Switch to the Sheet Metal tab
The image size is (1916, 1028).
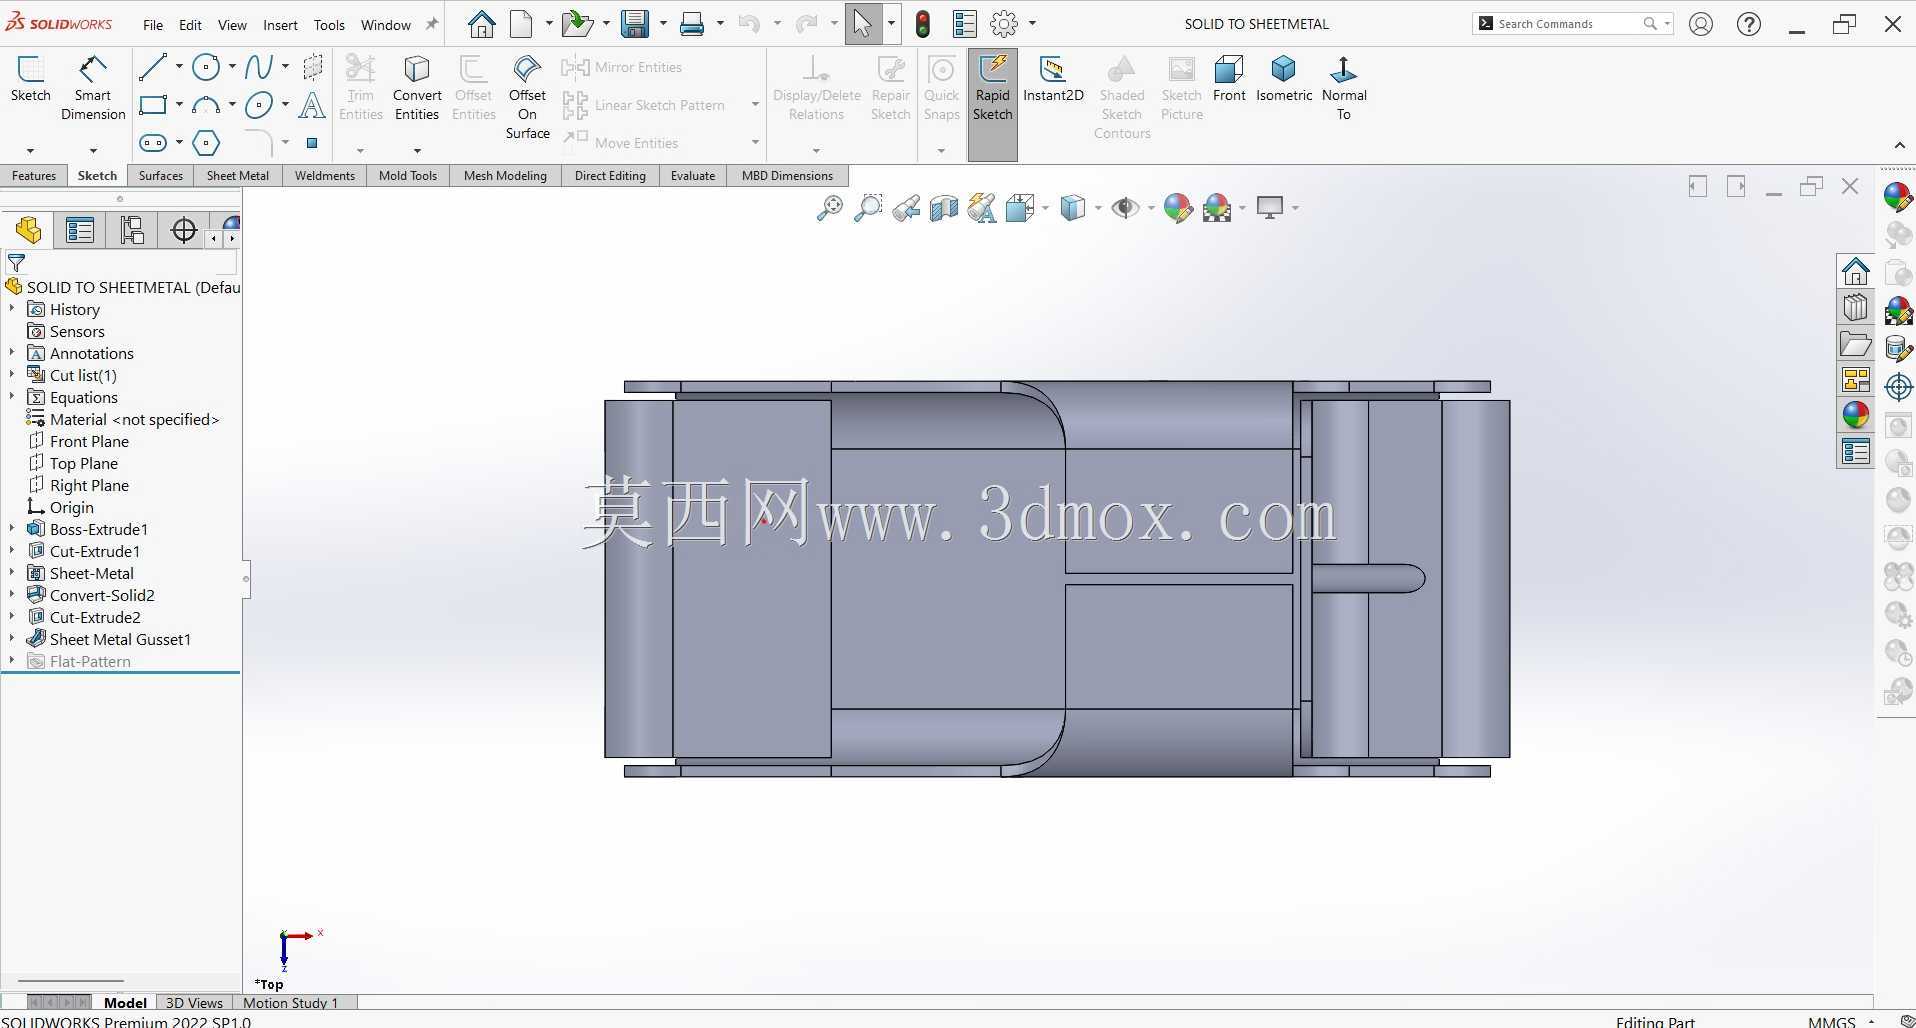tap(238, 176)
